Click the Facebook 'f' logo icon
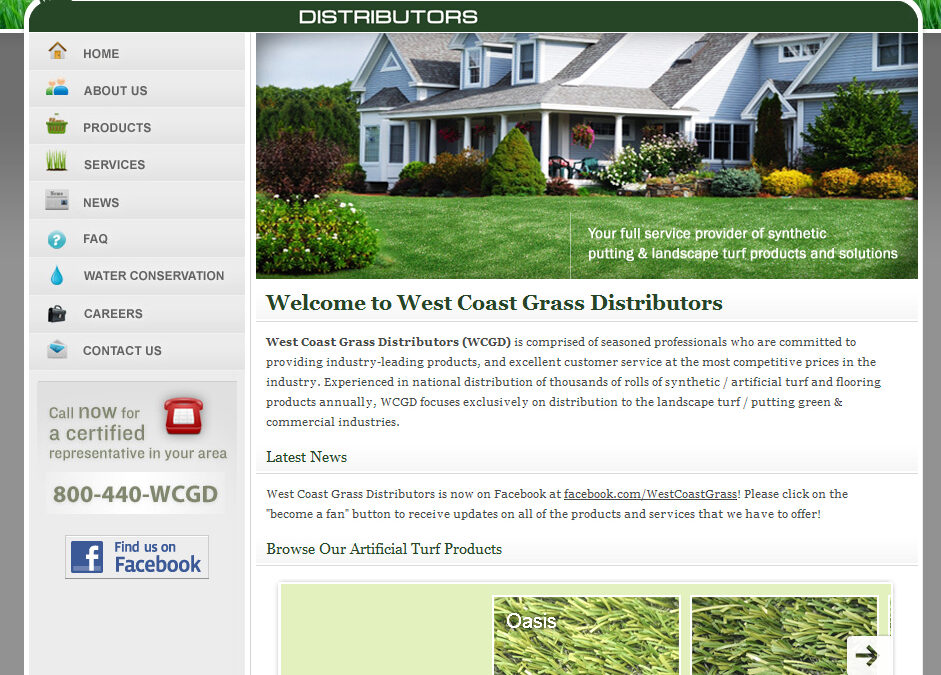 point(87,557)
